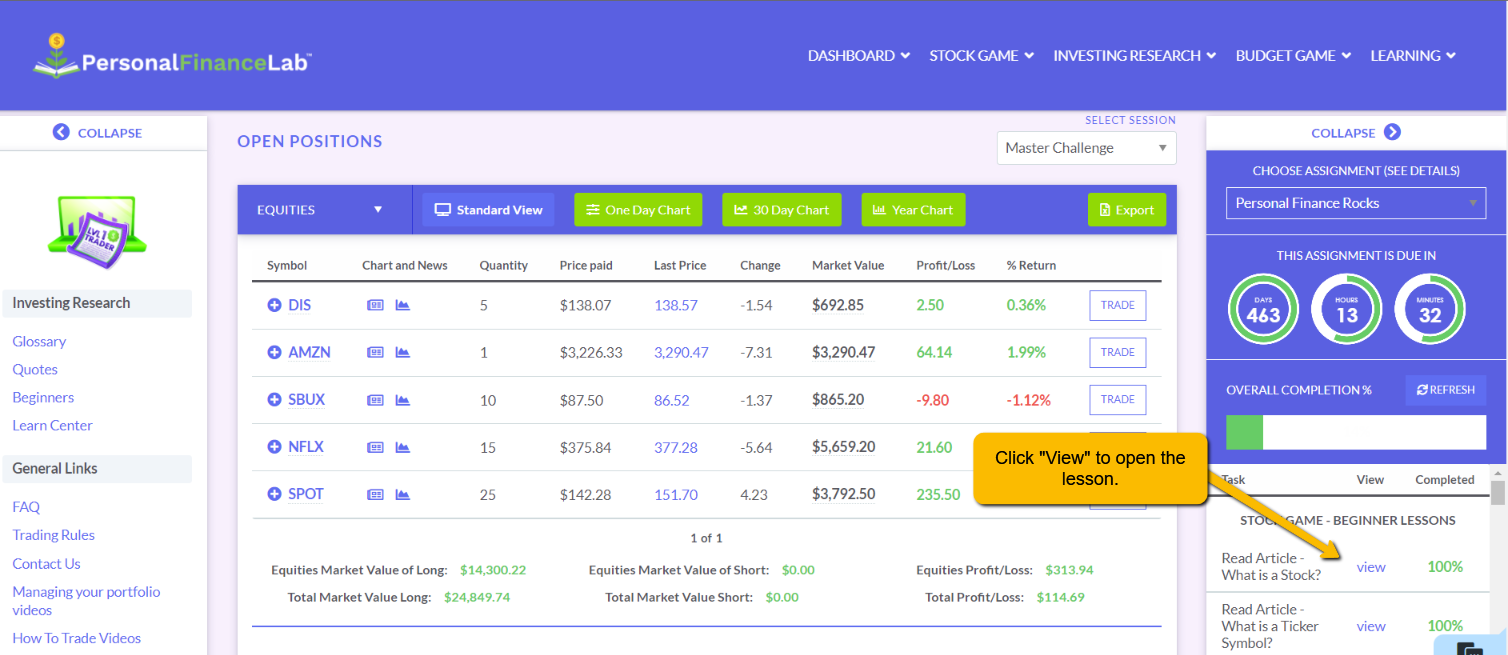Click AMZN last price 3,290.47
Viewport: 1508px width, 655px height.
click(681, 352)
